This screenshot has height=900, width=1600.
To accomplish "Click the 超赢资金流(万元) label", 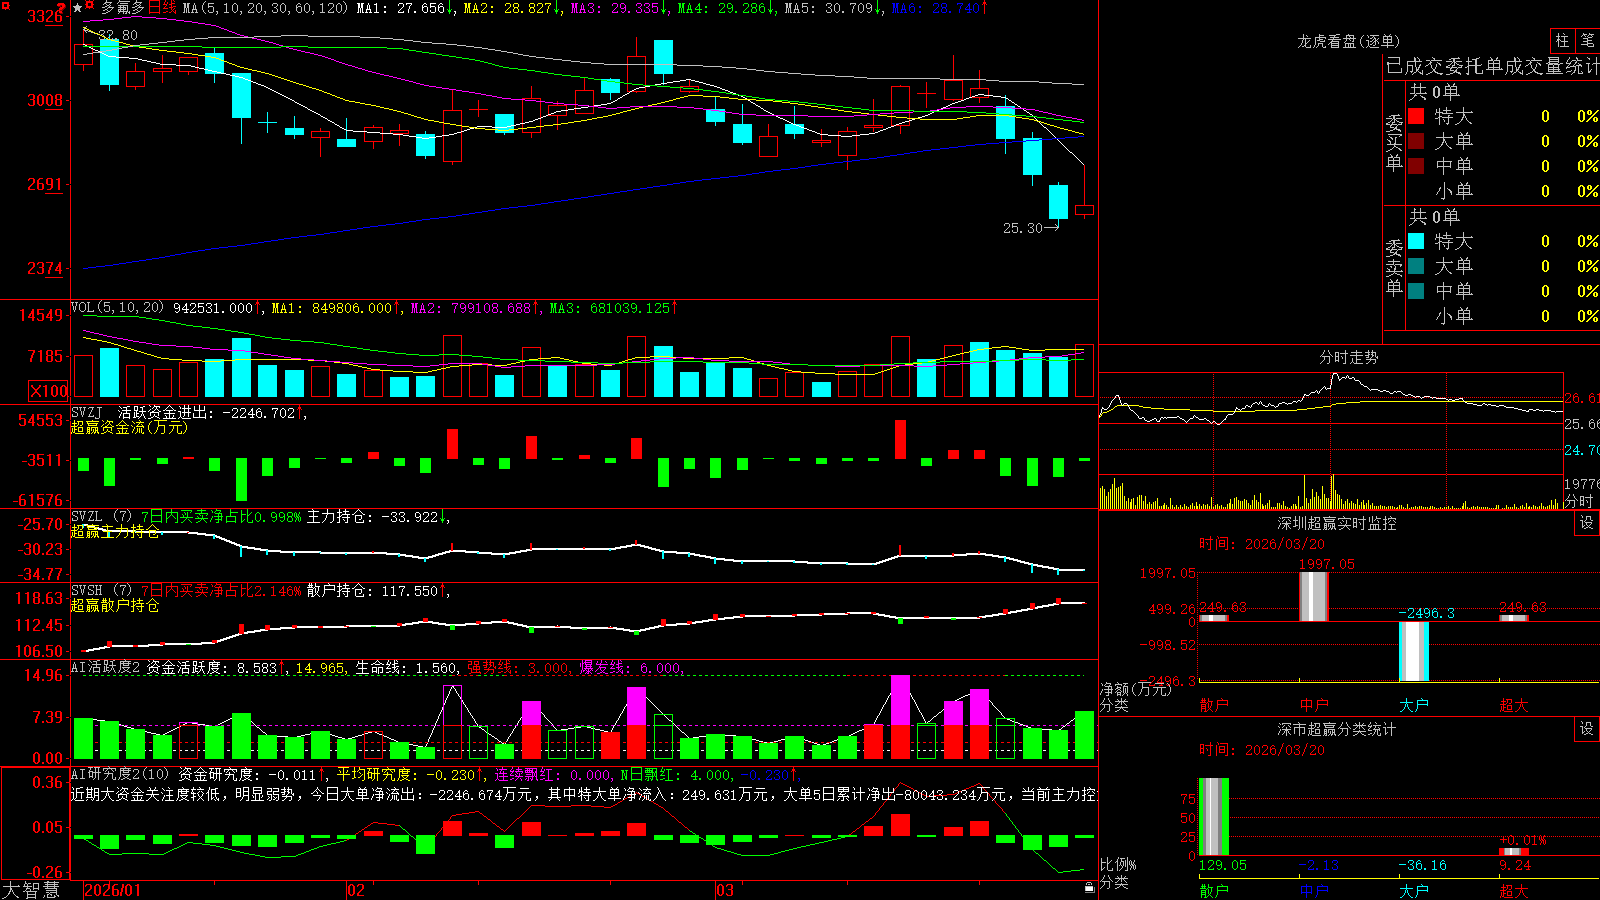I will [129, 428].
